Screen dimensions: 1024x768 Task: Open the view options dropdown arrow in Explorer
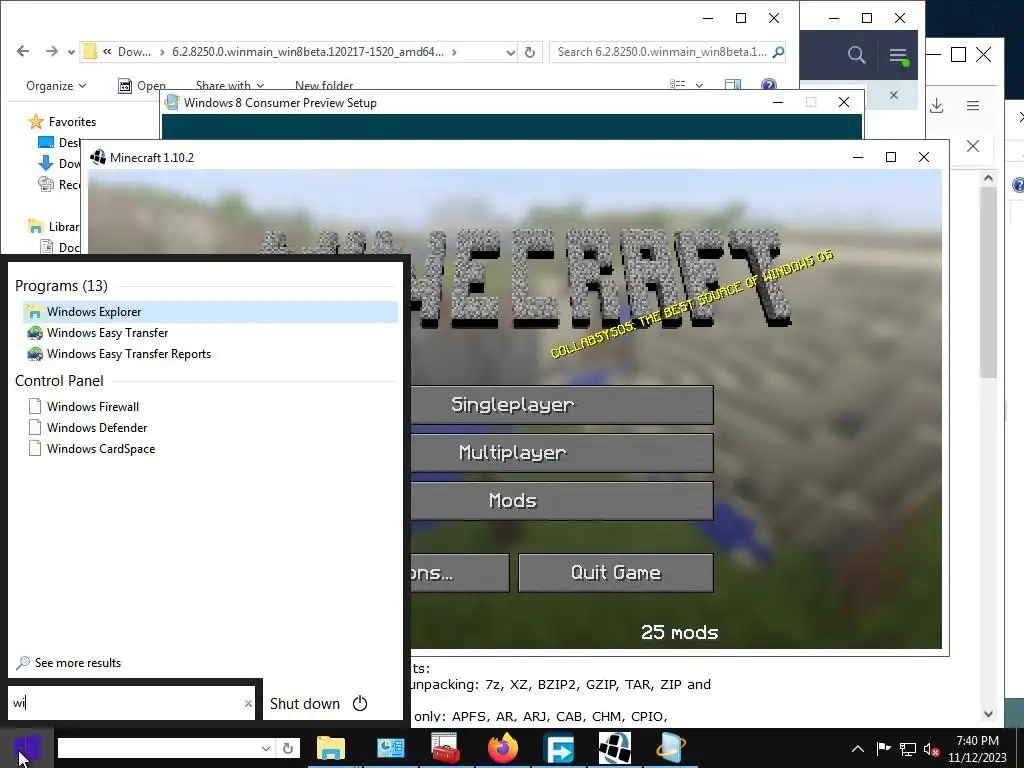click(699, 86)
